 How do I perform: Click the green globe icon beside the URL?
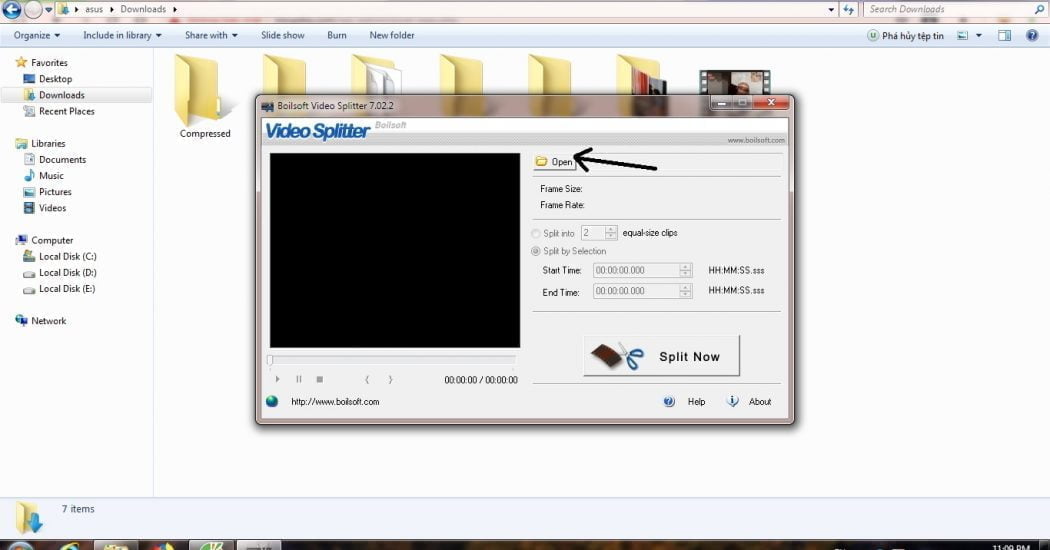point(272,401)
